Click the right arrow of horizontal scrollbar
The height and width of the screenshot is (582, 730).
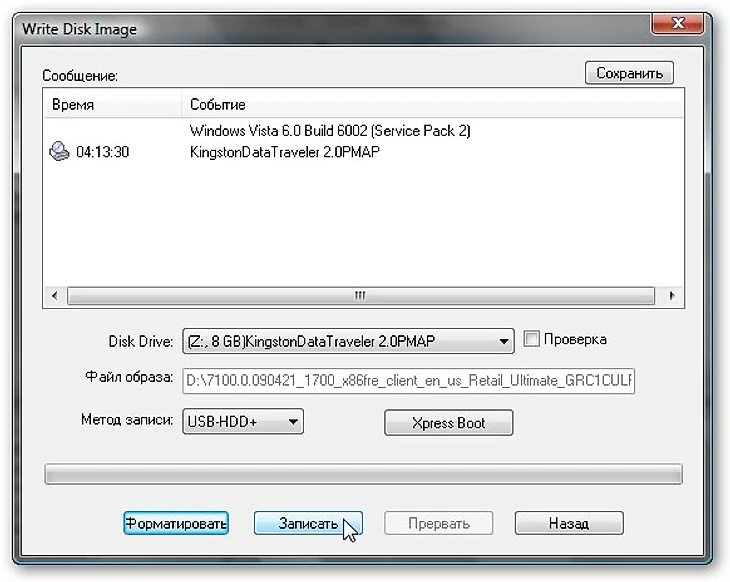671,296
